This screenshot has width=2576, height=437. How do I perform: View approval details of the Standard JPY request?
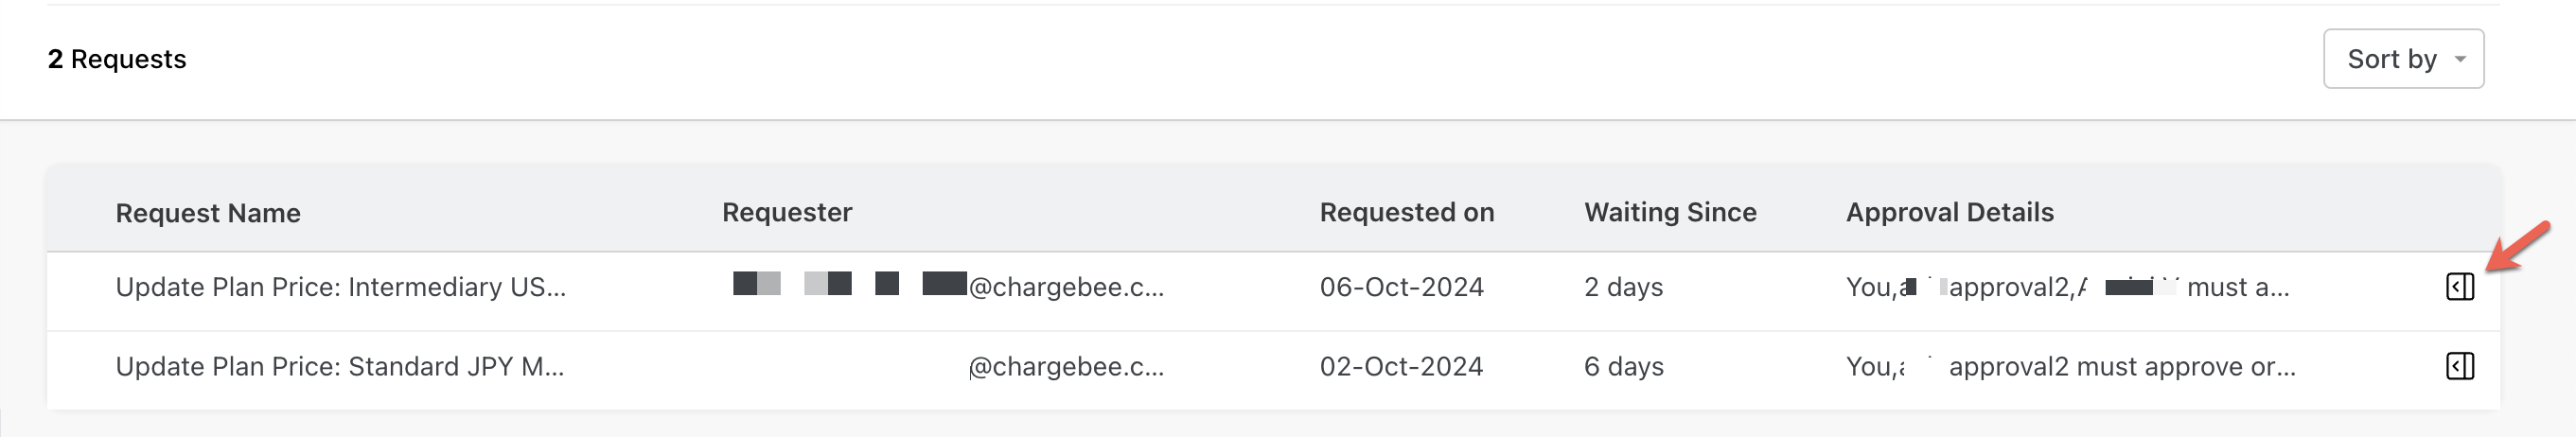2070,366
